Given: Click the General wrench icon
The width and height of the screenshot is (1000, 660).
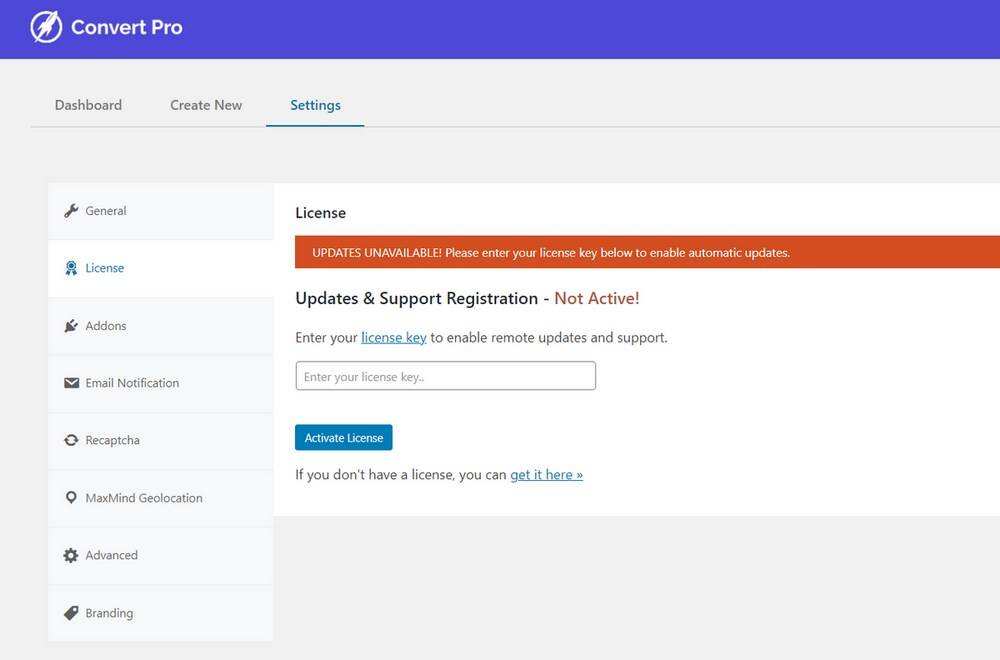Looking at the screenshot, I should [71, 211].
